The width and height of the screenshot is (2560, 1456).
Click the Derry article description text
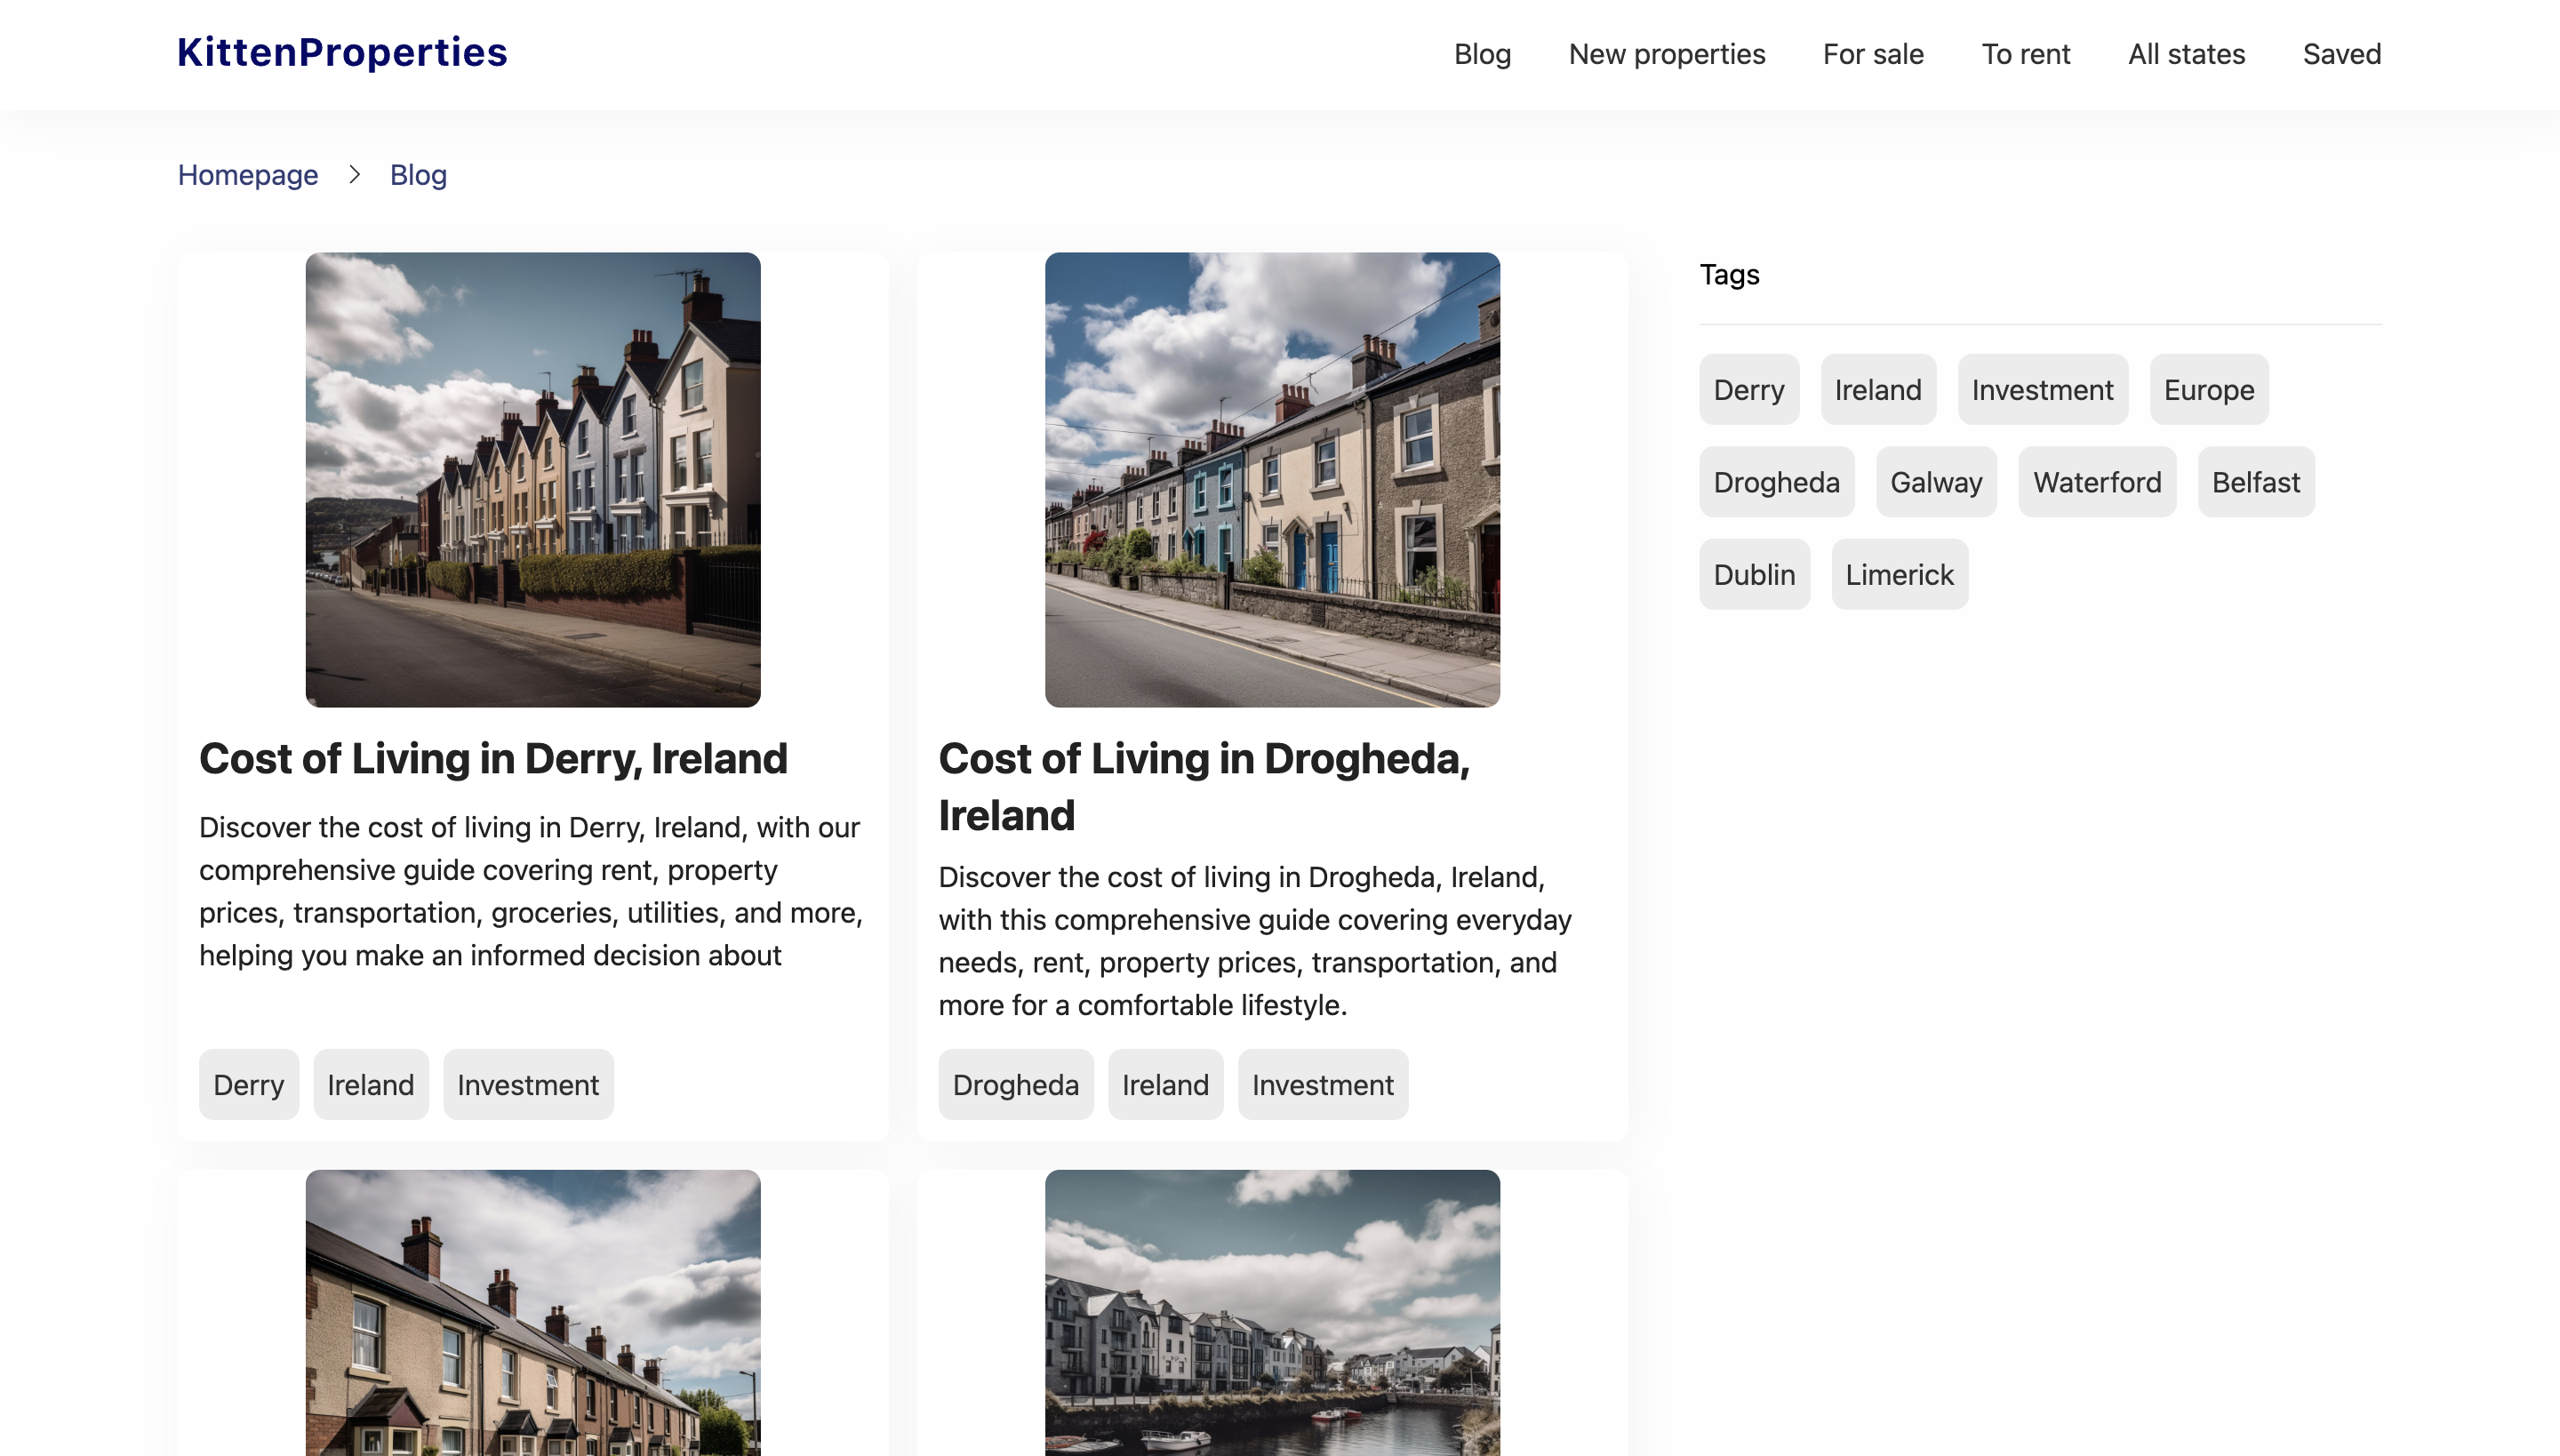[531, 891]
